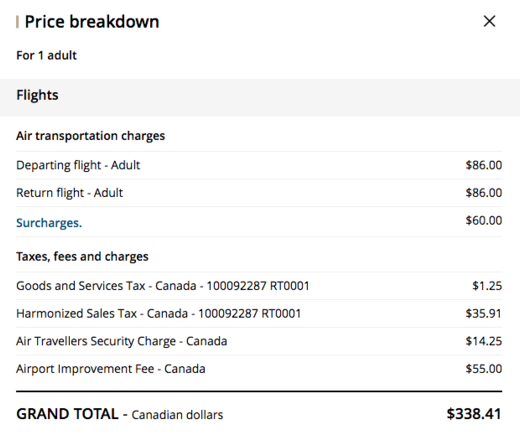
Task: Click the $338.41 grand total amount
Action: pos(474,414)
